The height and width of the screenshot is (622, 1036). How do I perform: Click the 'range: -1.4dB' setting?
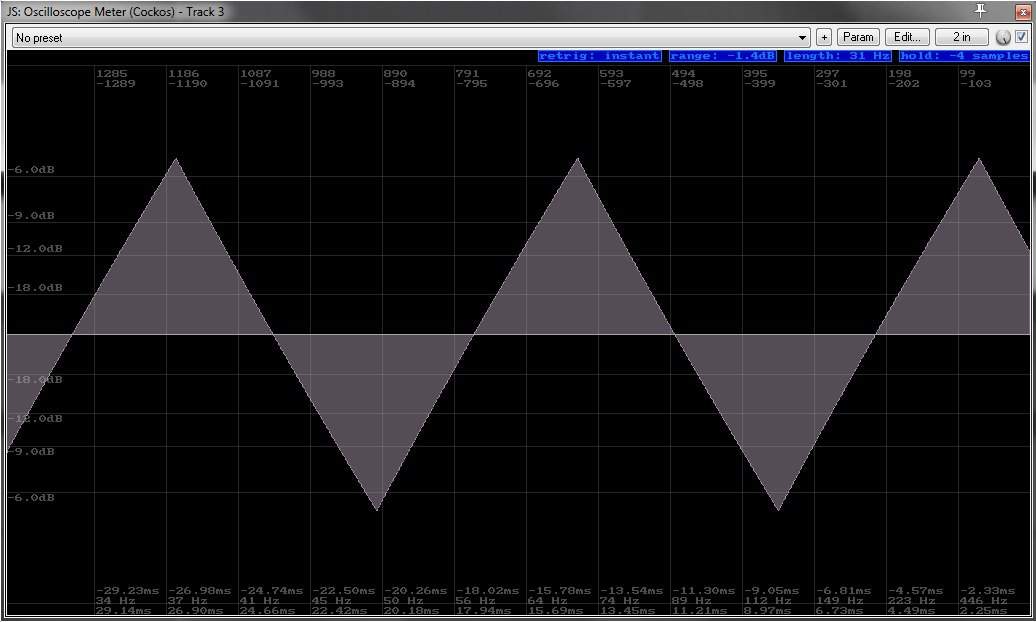coord(722,56)
